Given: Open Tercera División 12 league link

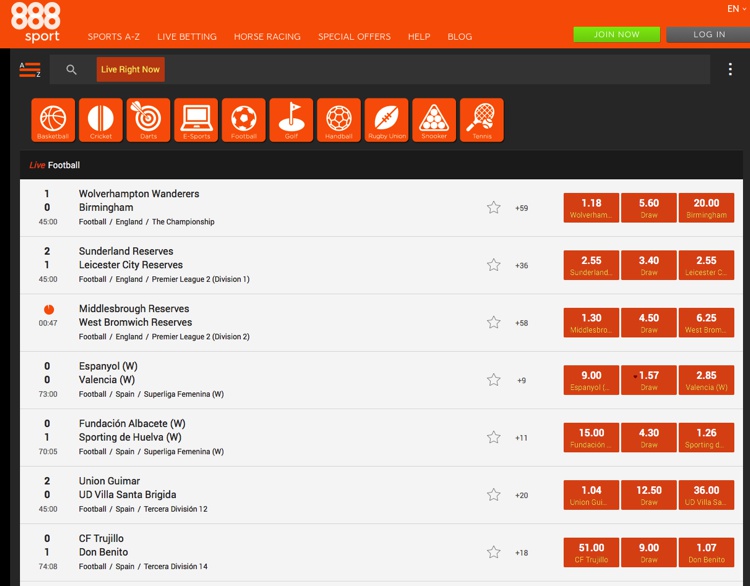Looking at the screenshot, I should (176, 509).
